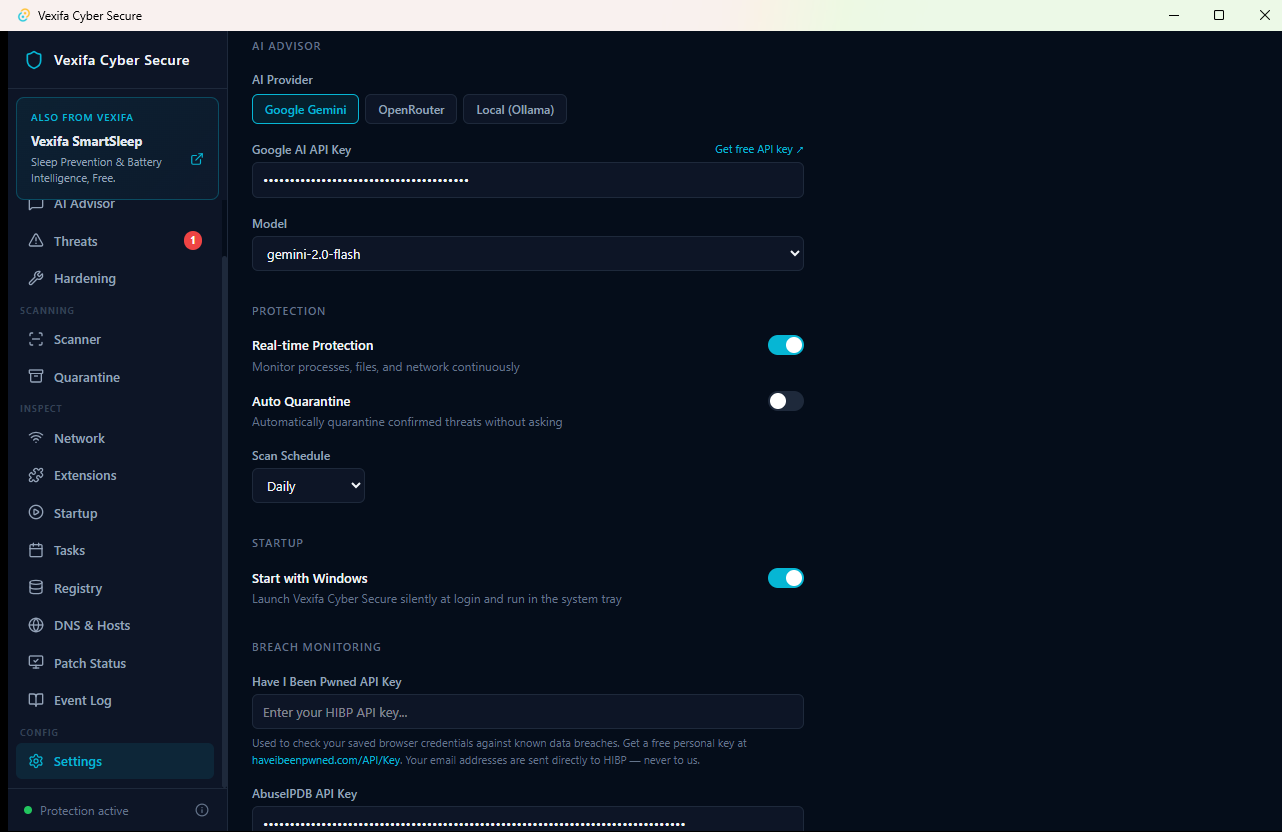The image size is (1282, 832).
Task: Click the red badge on Threats
Action: point(193,240)
